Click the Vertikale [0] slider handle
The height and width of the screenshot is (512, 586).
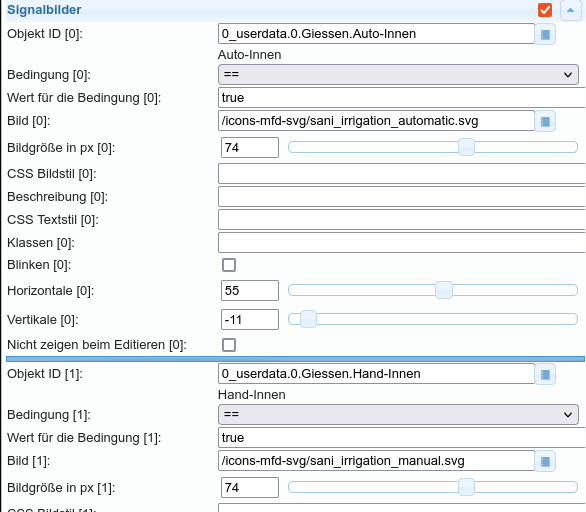(308, 320)
